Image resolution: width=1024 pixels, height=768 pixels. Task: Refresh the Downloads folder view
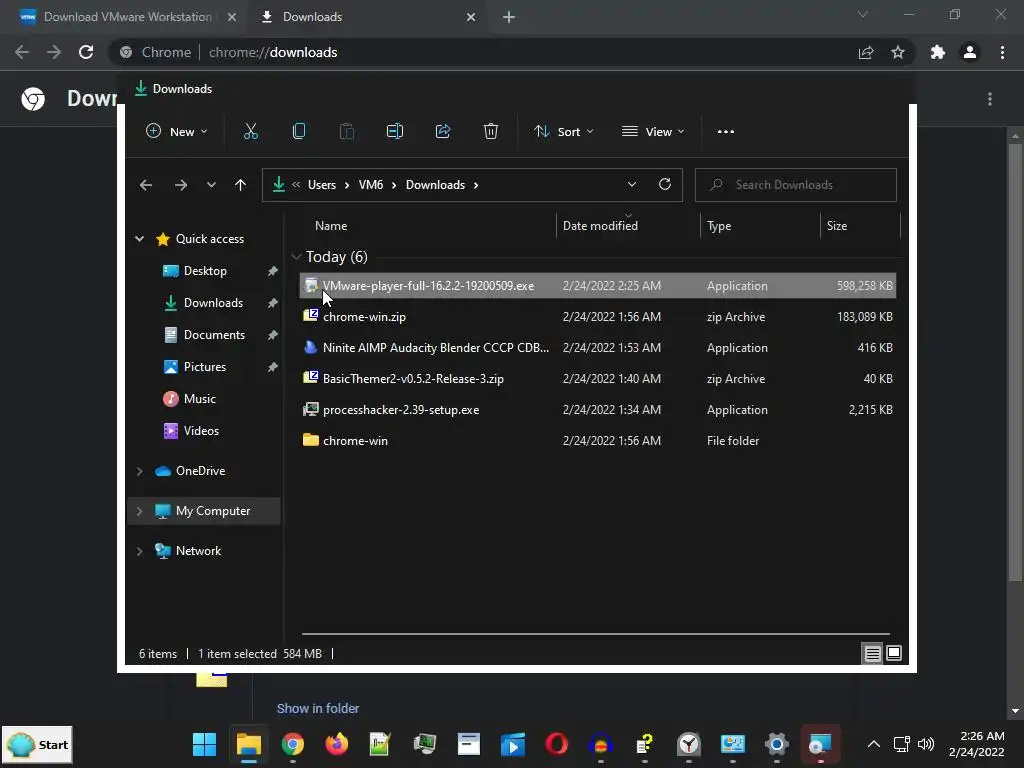665,184
